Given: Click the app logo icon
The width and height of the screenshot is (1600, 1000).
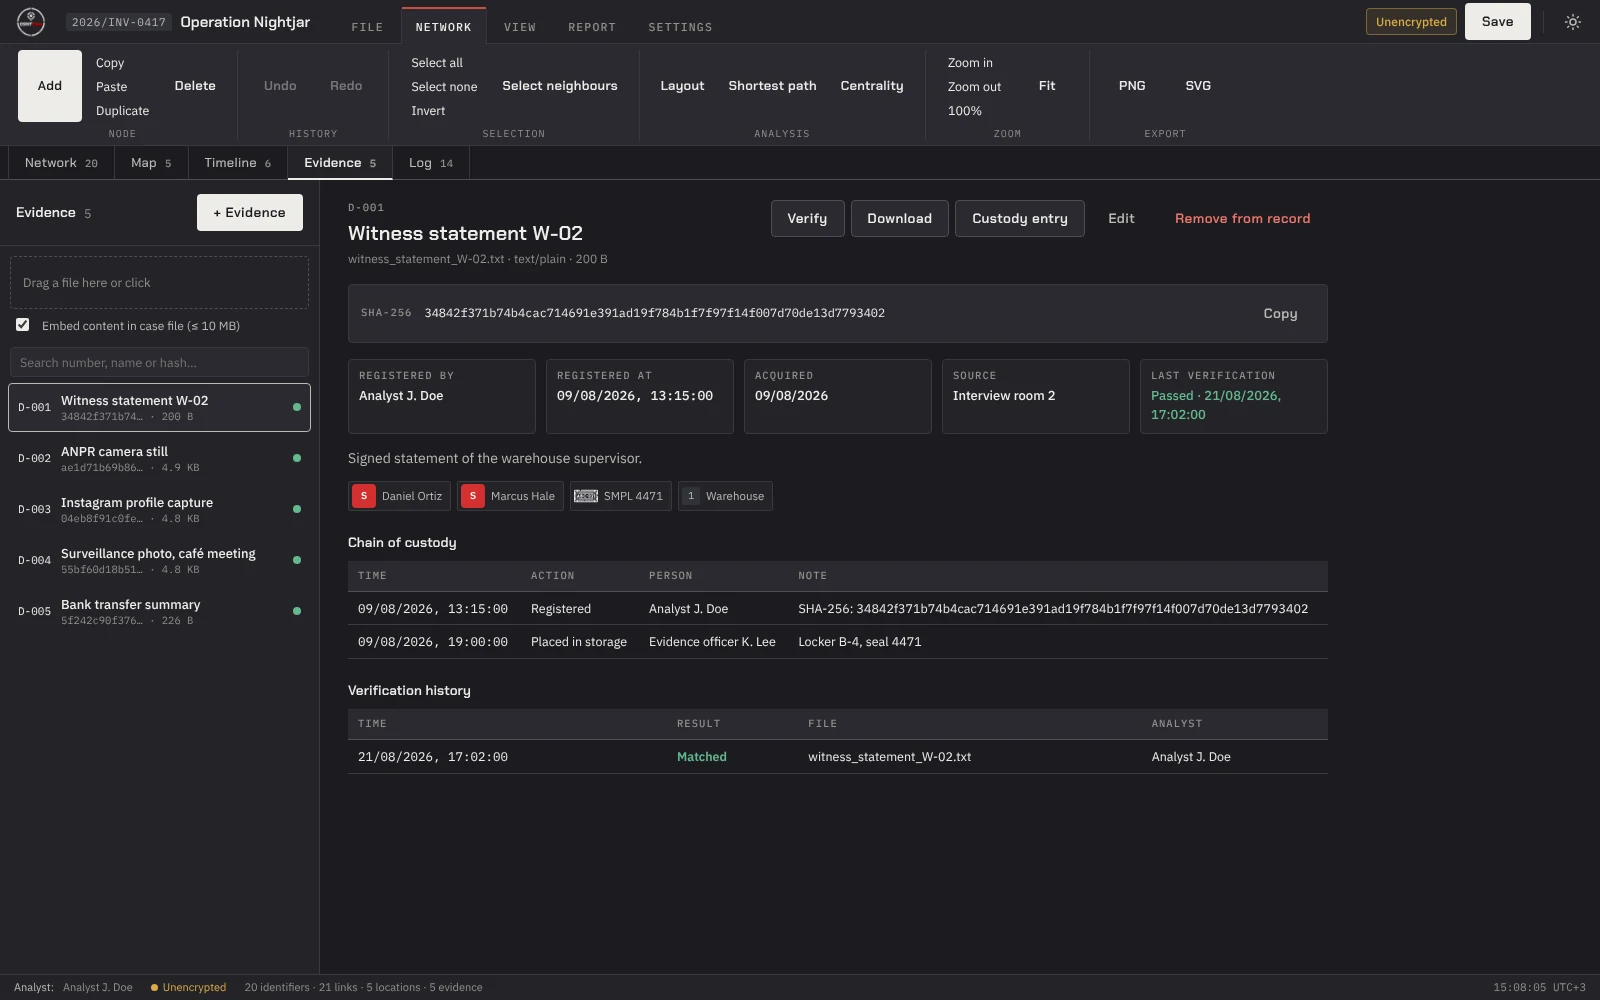Looking at the screenshot, I should 31,22.
